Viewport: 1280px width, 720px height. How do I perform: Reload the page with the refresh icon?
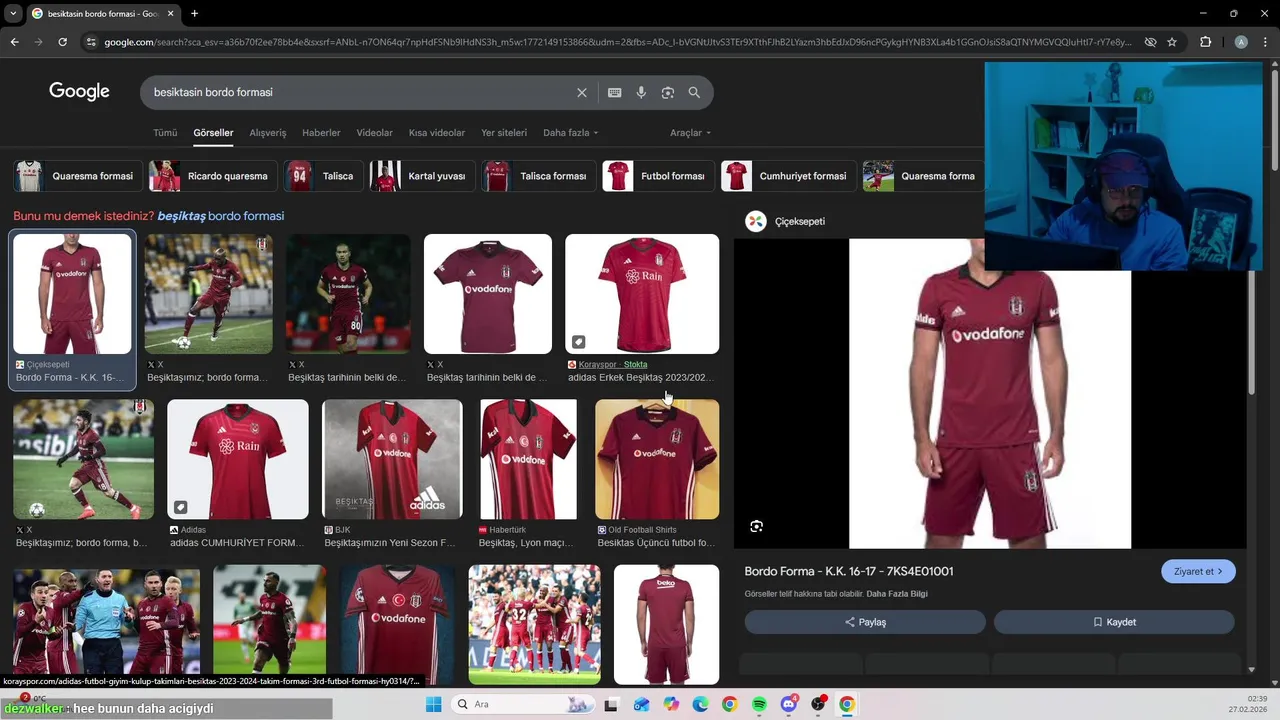pyautogui.click(x=62, y=42)
